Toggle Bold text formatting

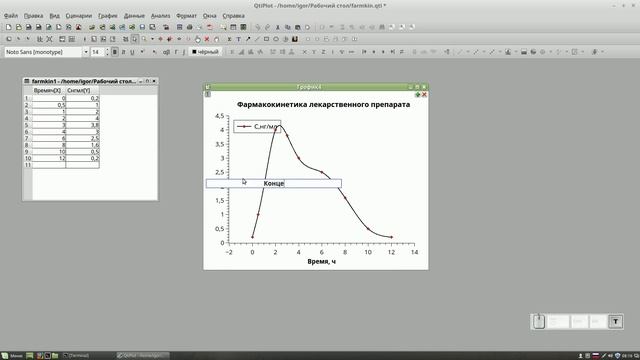coord(115,52)
